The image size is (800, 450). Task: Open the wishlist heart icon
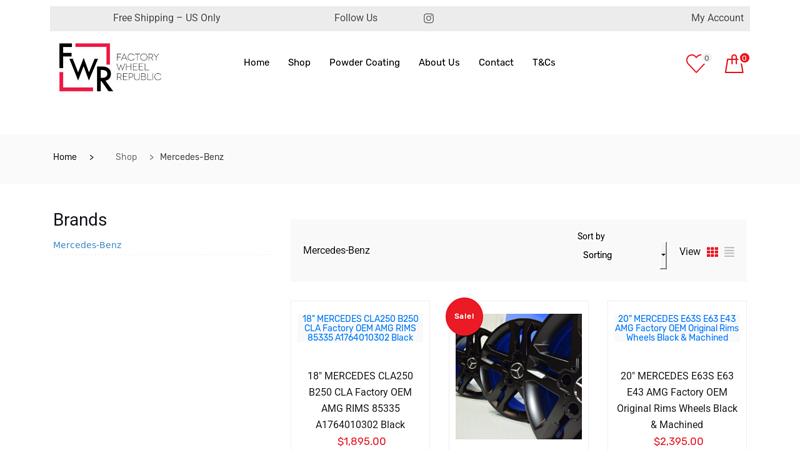pyautogui.click(x=695, y=63)
